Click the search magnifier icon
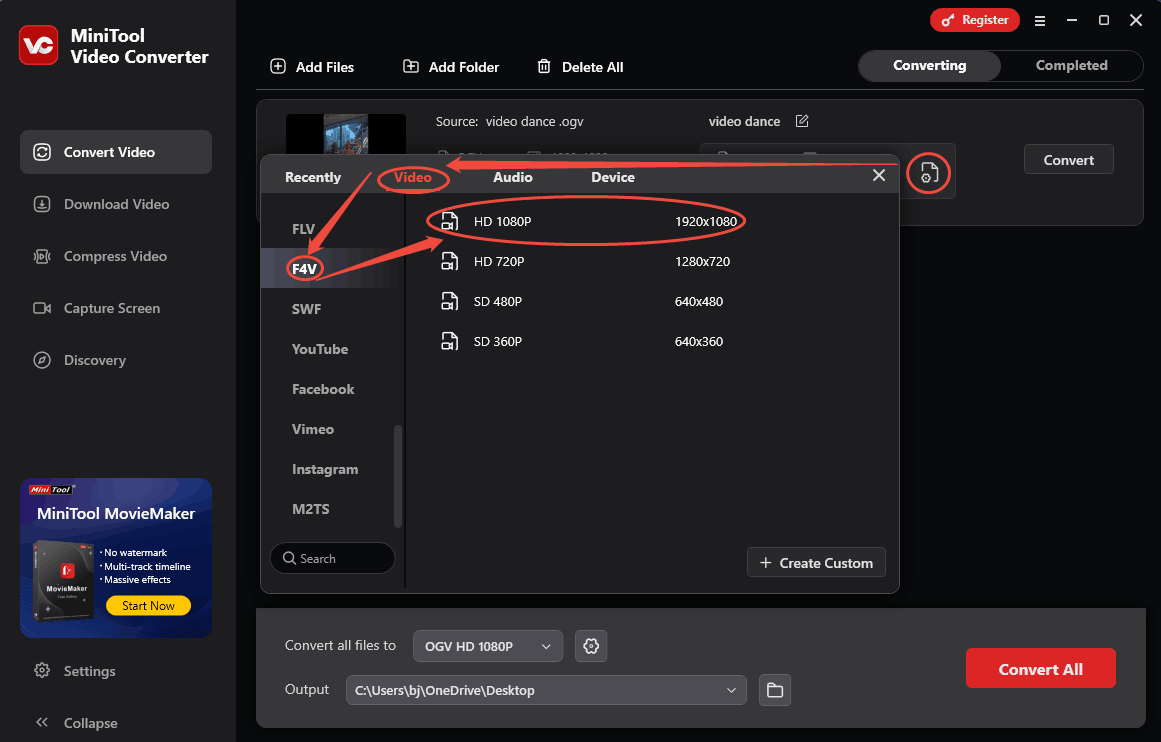This screenshot has width=1161, height=742. pos(290,558)
